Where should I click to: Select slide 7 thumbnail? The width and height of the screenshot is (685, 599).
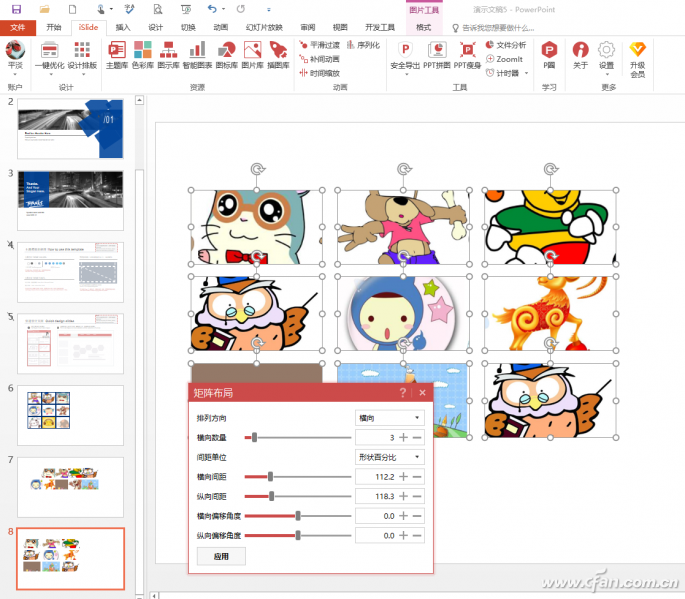70,487
